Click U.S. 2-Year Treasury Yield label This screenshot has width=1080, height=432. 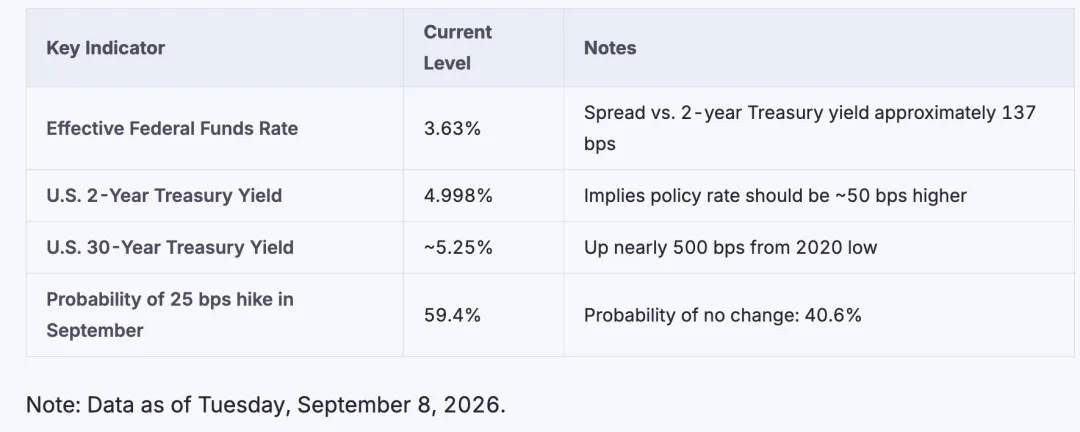pos(164,196)
